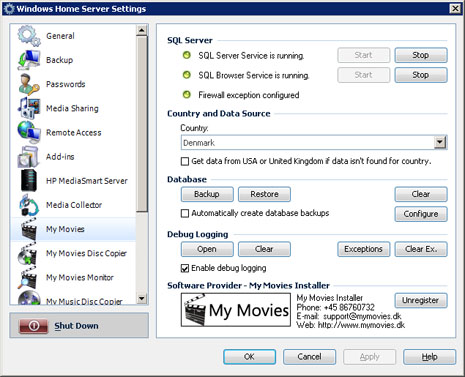This screenshot has height=377, width=465.
Task: Click the settings gear icon in title bar
Action: 9,9
